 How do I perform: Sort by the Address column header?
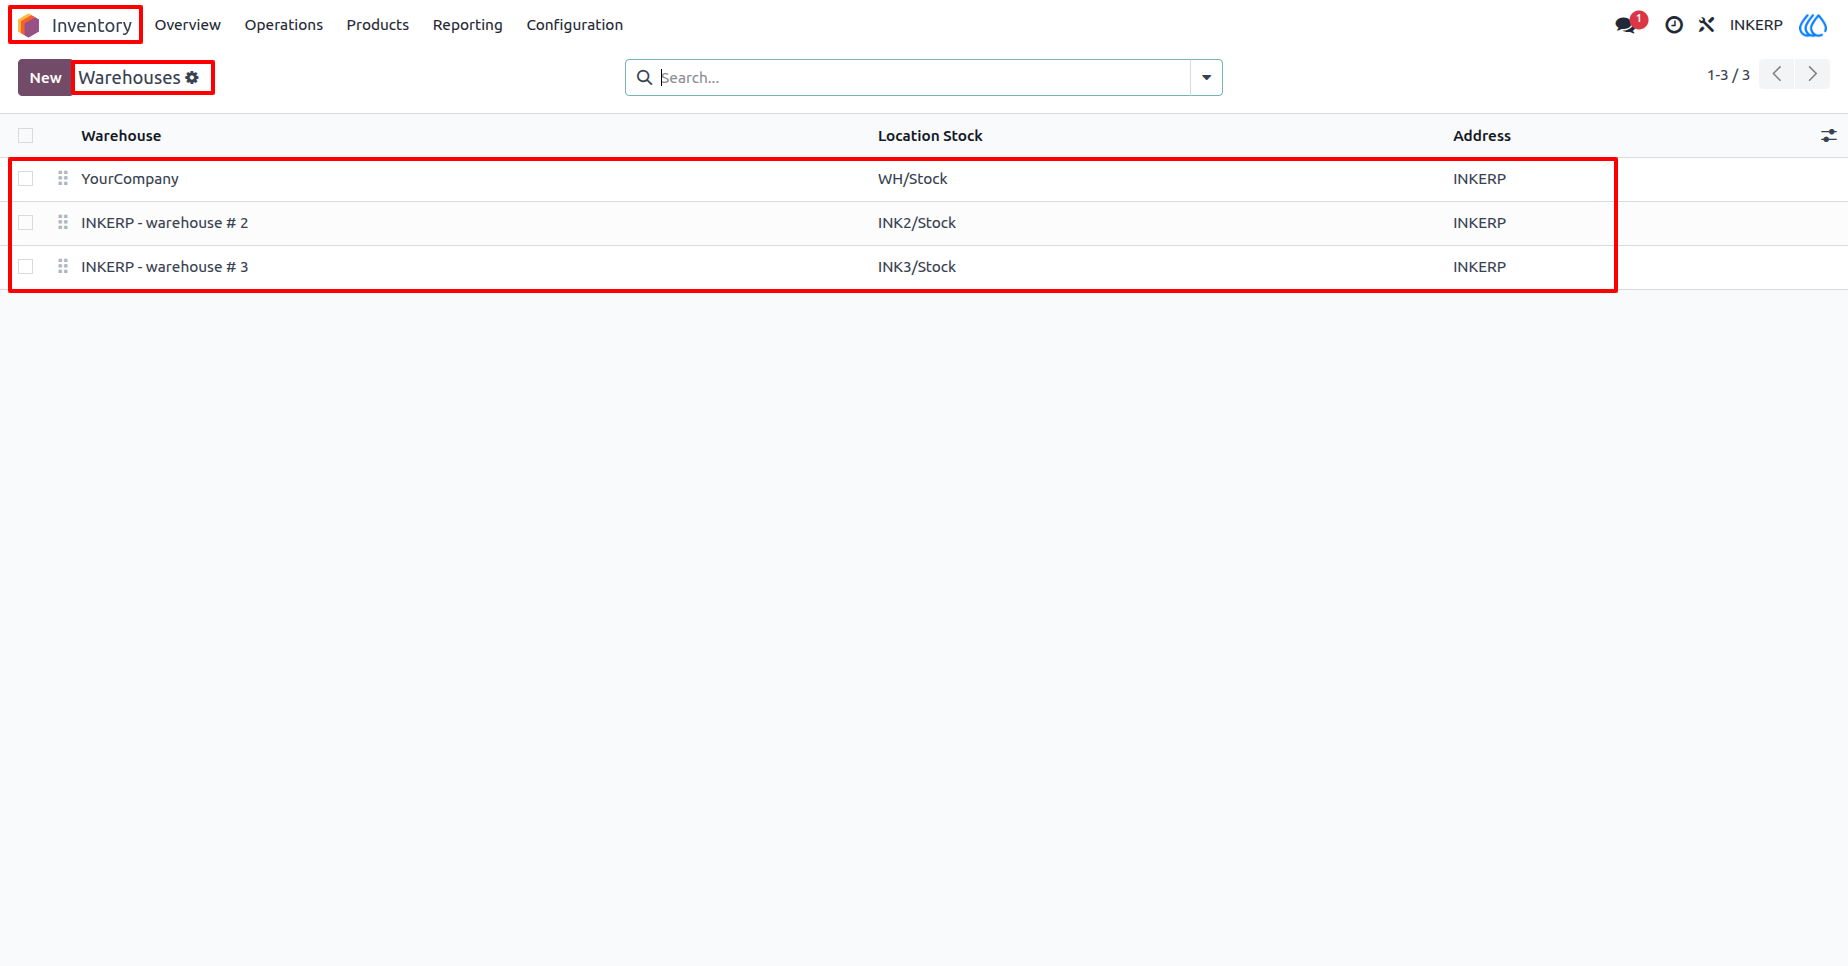pyautogui.click(x=1482, y=136)
